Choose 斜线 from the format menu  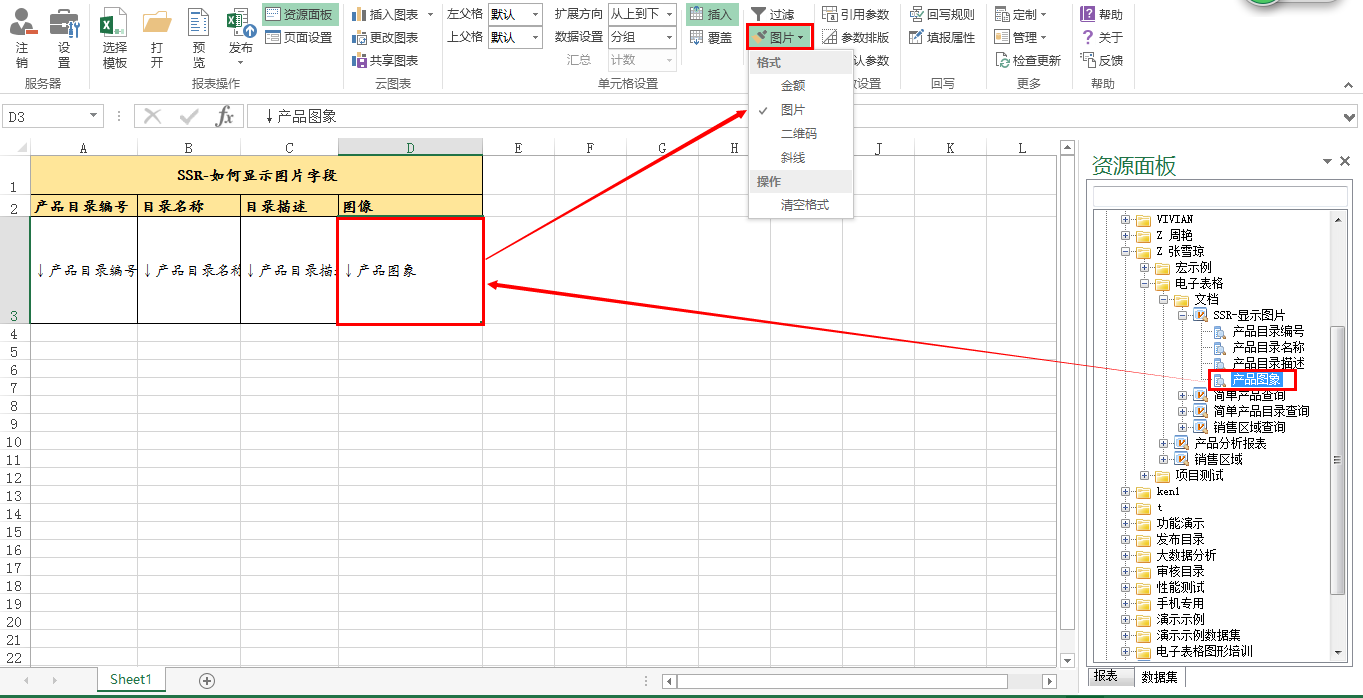click(x=793, y=158)
